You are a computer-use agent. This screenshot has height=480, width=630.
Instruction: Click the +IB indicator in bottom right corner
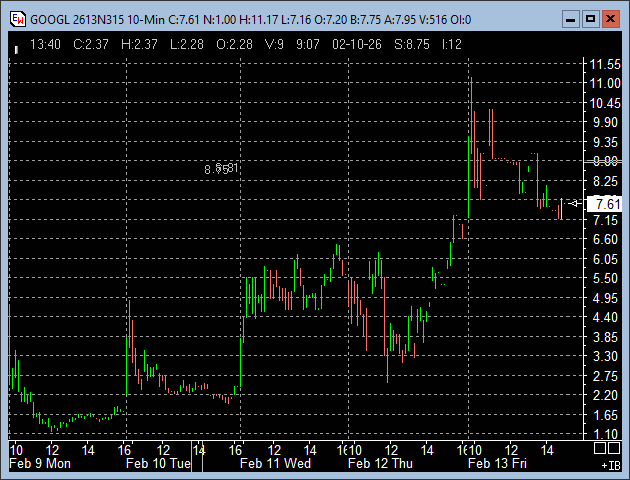609,465
